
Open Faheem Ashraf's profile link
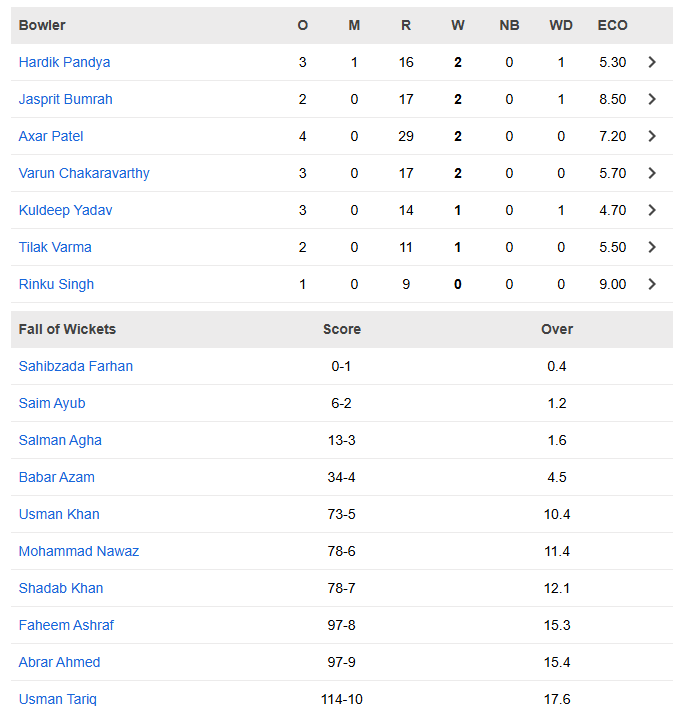point(66,625)
